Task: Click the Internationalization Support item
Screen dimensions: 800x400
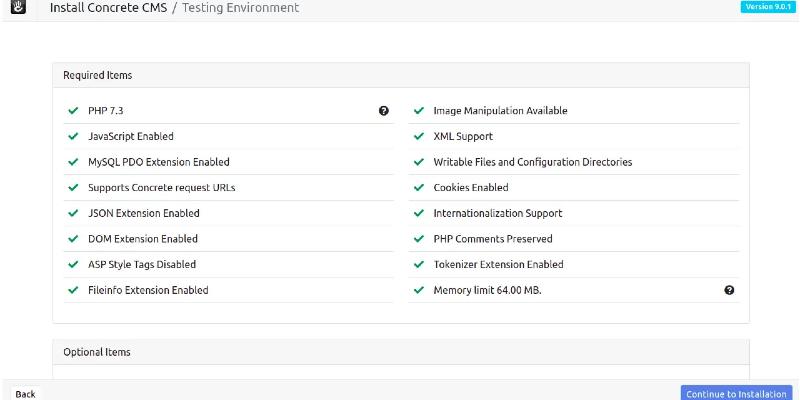Action: [497, 213]
